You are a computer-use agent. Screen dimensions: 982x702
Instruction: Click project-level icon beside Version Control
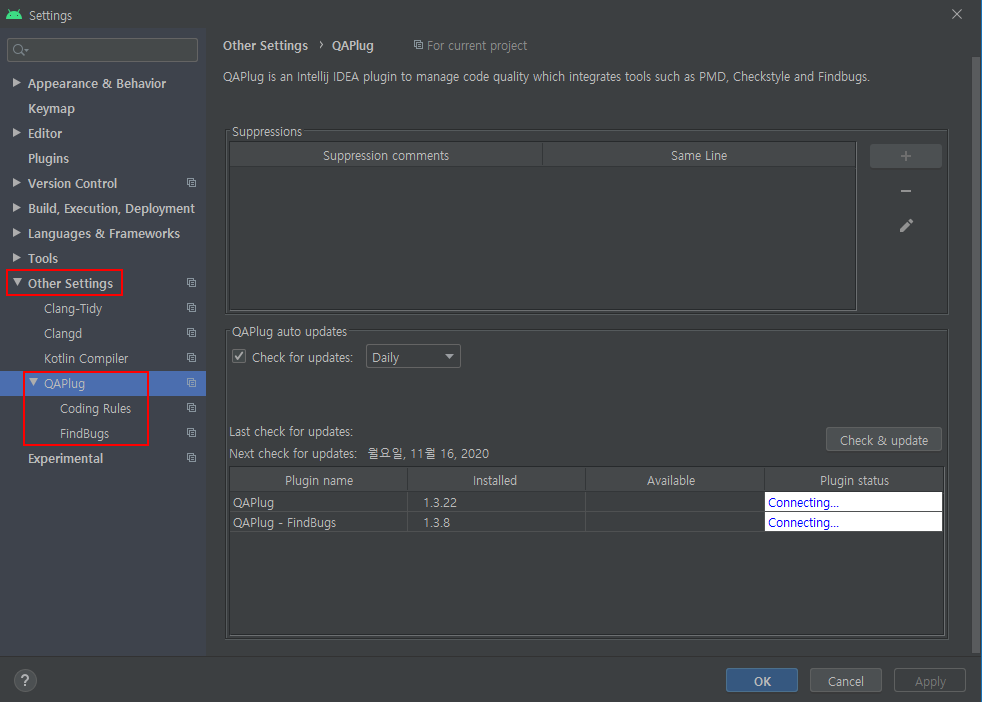pos(192,183)
